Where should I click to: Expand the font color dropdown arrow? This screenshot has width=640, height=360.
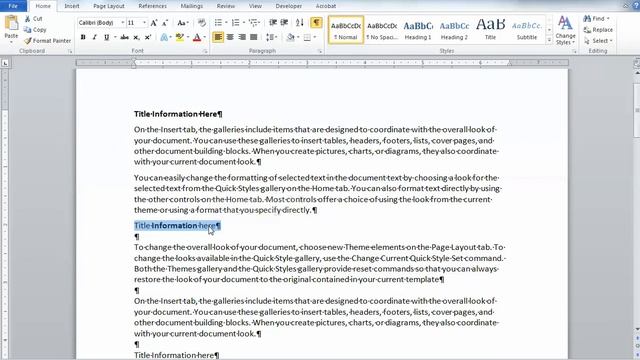click(x=204, y=37)
